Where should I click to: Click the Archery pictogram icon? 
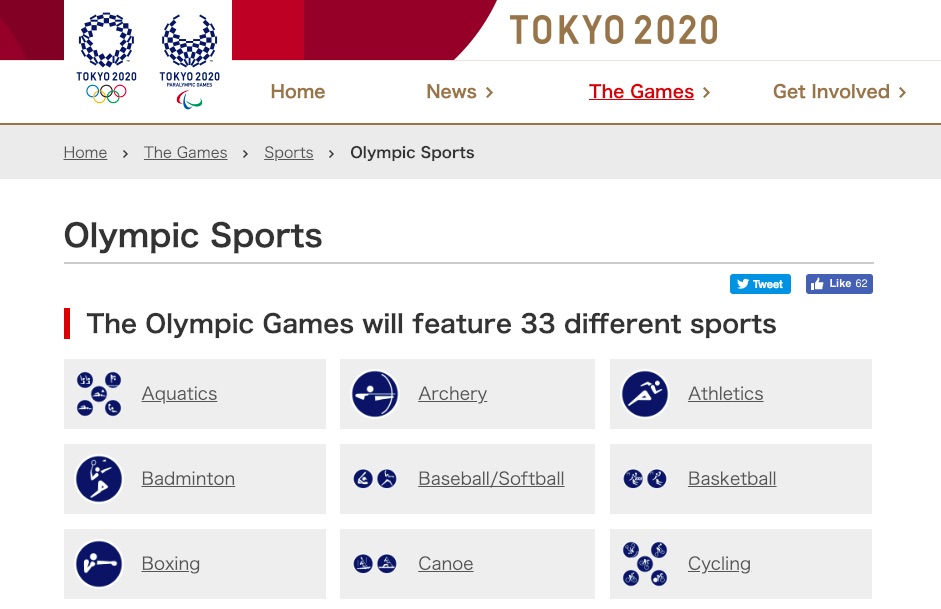pos(375,394)
